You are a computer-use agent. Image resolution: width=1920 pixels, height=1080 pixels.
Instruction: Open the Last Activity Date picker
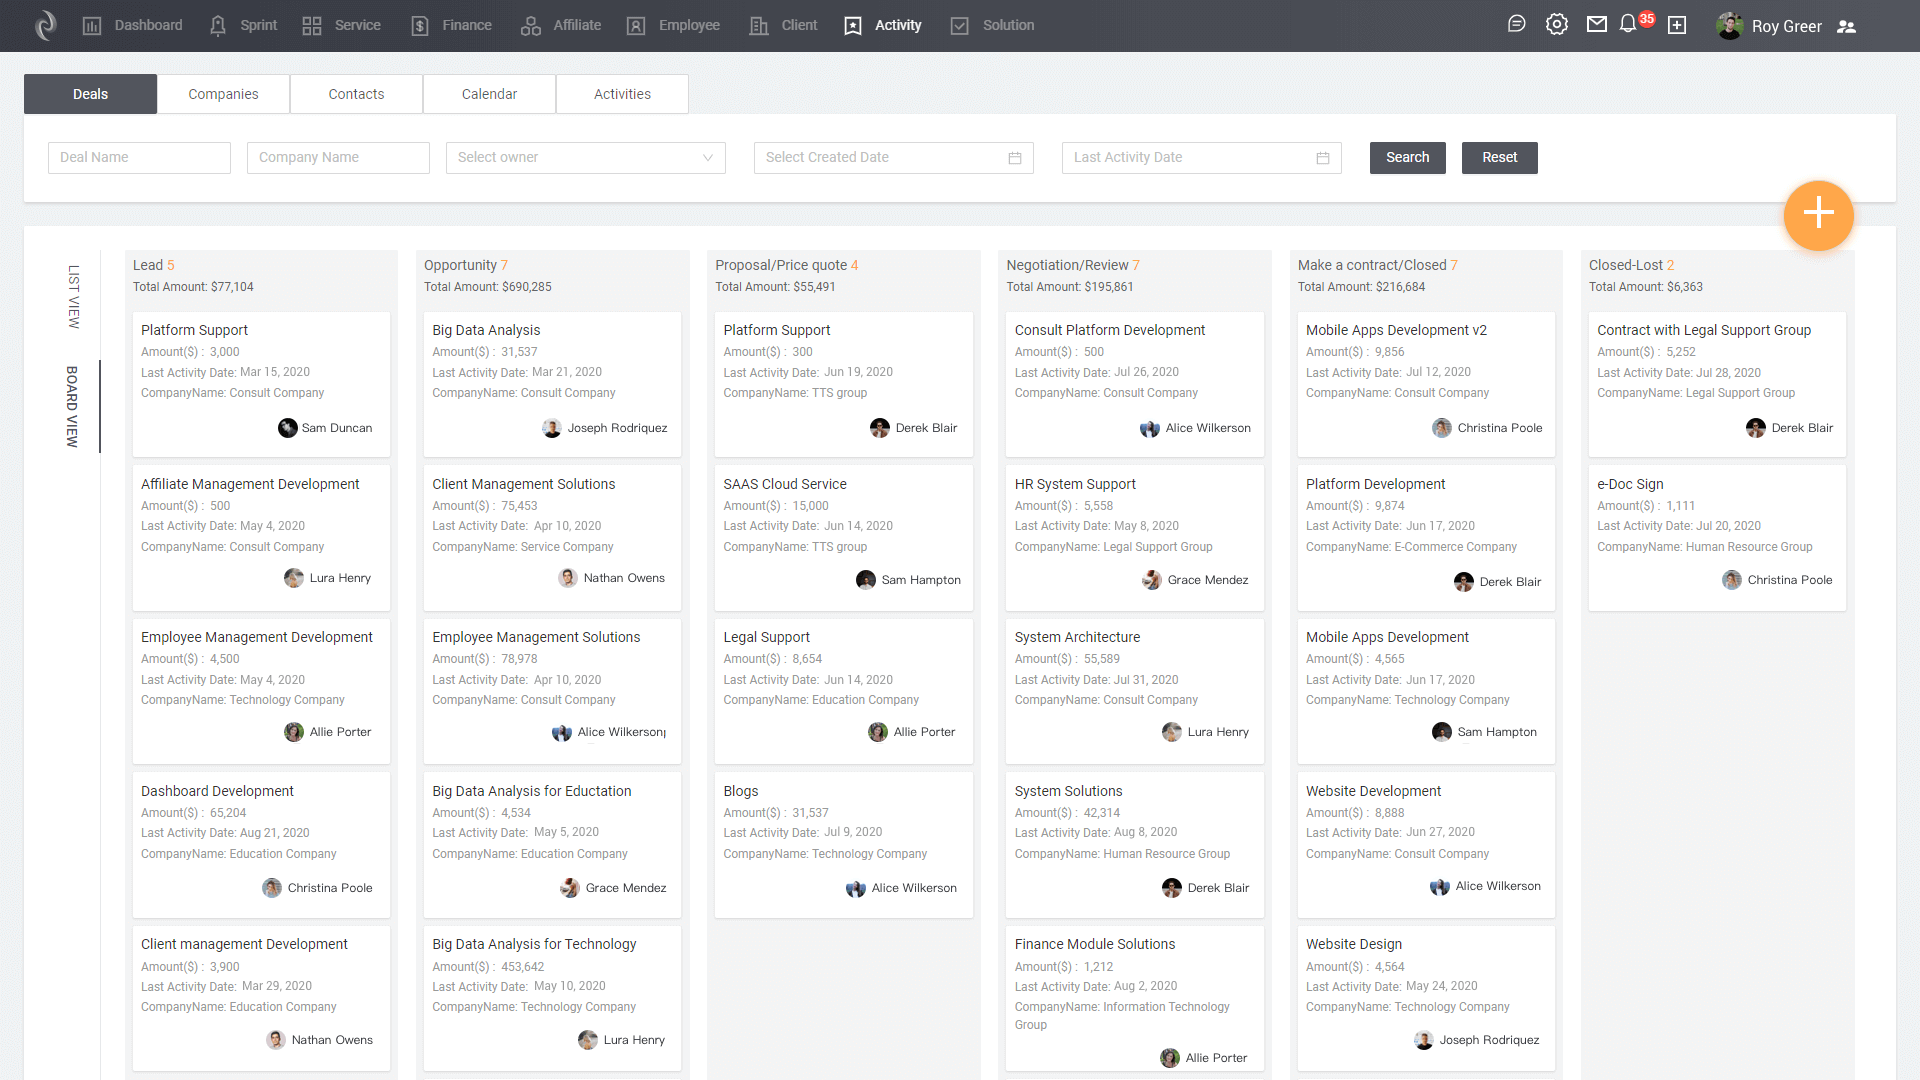pyautogui.click(x=1190, y=158)
